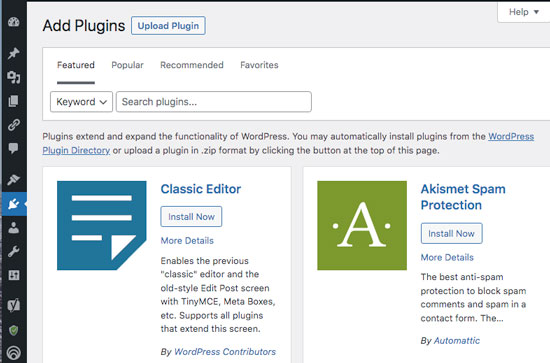The width and height of the screenshot is (550, 363).
Task: Open More Details for Classic Editor
Action: [187, 241]
